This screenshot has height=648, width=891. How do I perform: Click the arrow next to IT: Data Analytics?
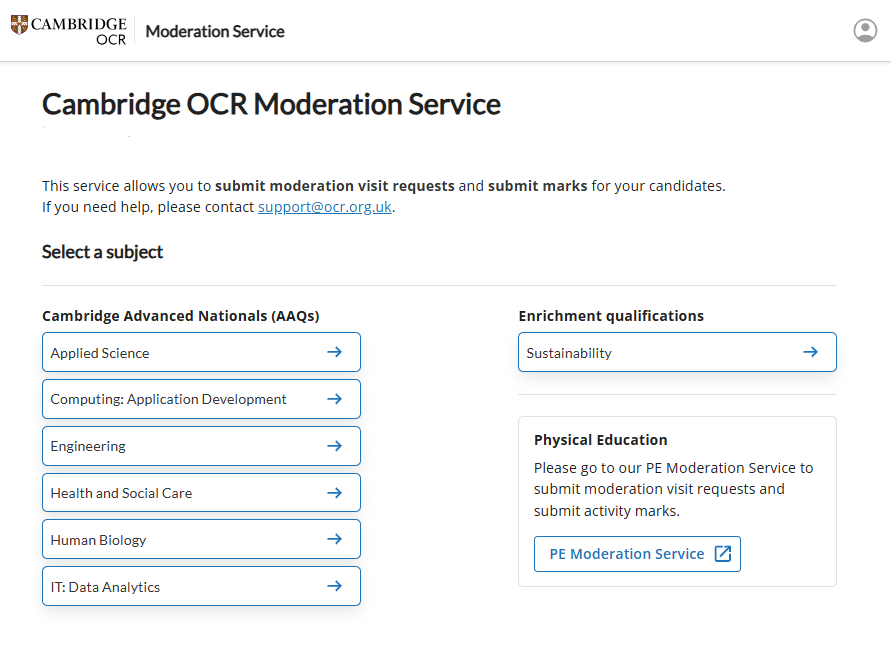pyautogui.click(x=335, y=586)
